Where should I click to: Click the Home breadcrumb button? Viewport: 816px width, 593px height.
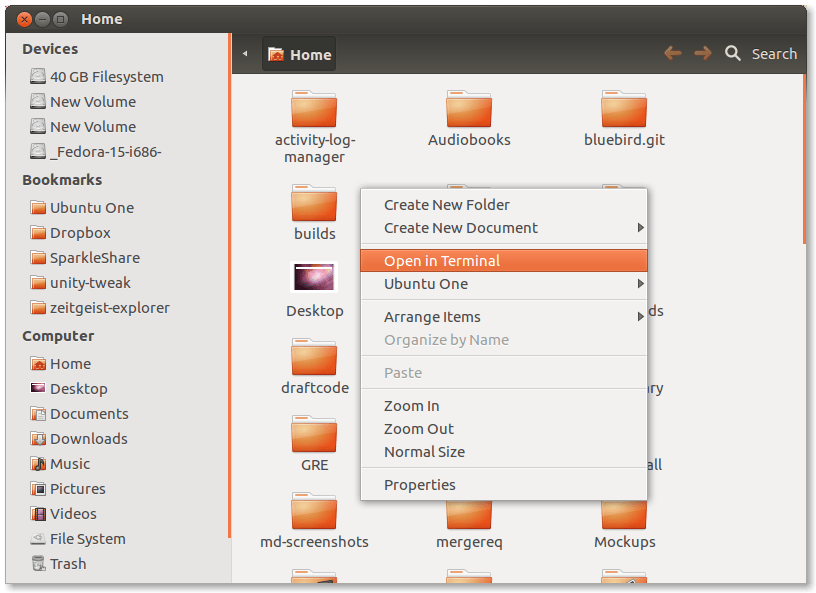[298, 53]
